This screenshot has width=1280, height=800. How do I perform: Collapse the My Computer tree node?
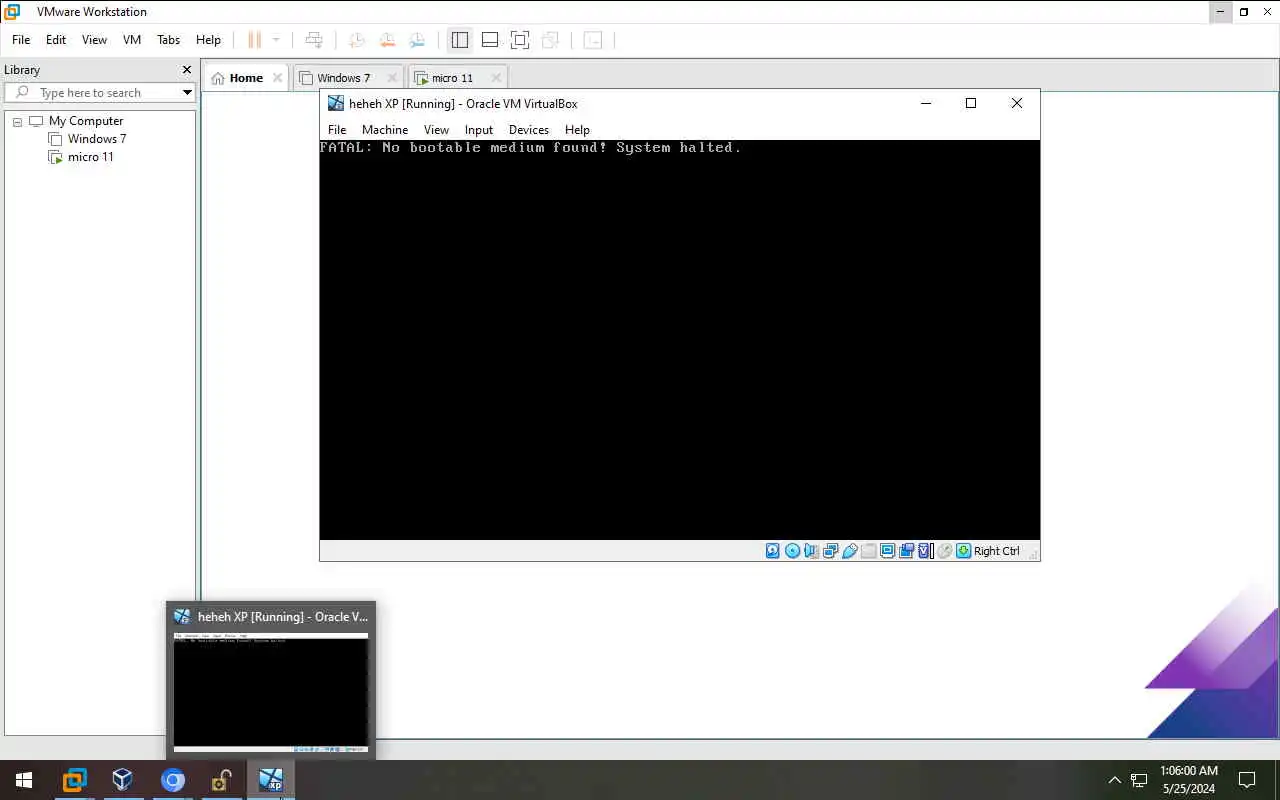[x=17, y=122]
